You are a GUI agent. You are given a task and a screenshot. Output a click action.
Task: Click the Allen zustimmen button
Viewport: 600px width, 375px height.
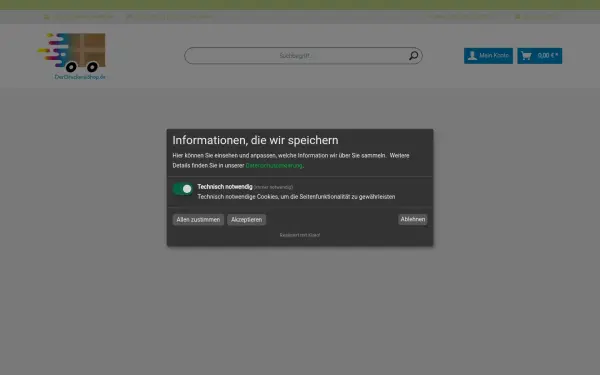(198, 220)
